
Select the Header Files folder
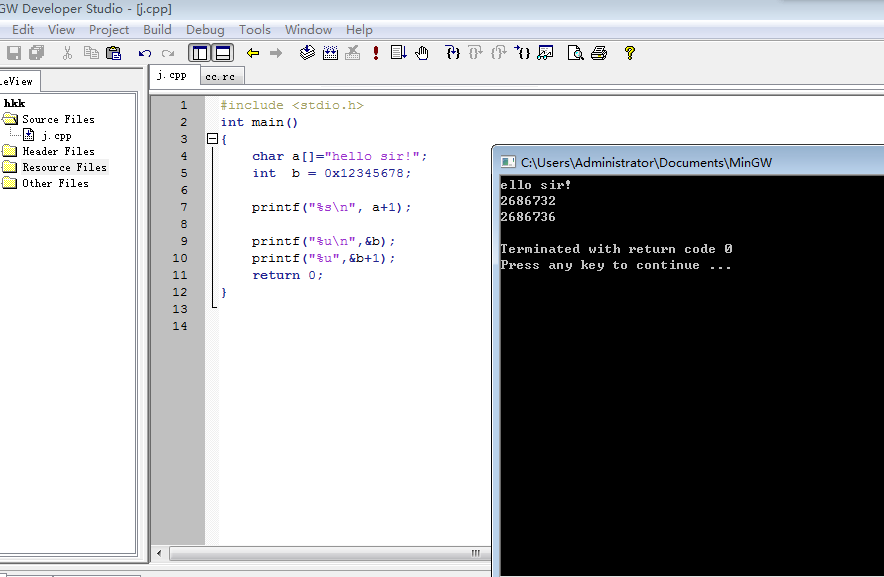pyautogui.click(x=58, y=151)
